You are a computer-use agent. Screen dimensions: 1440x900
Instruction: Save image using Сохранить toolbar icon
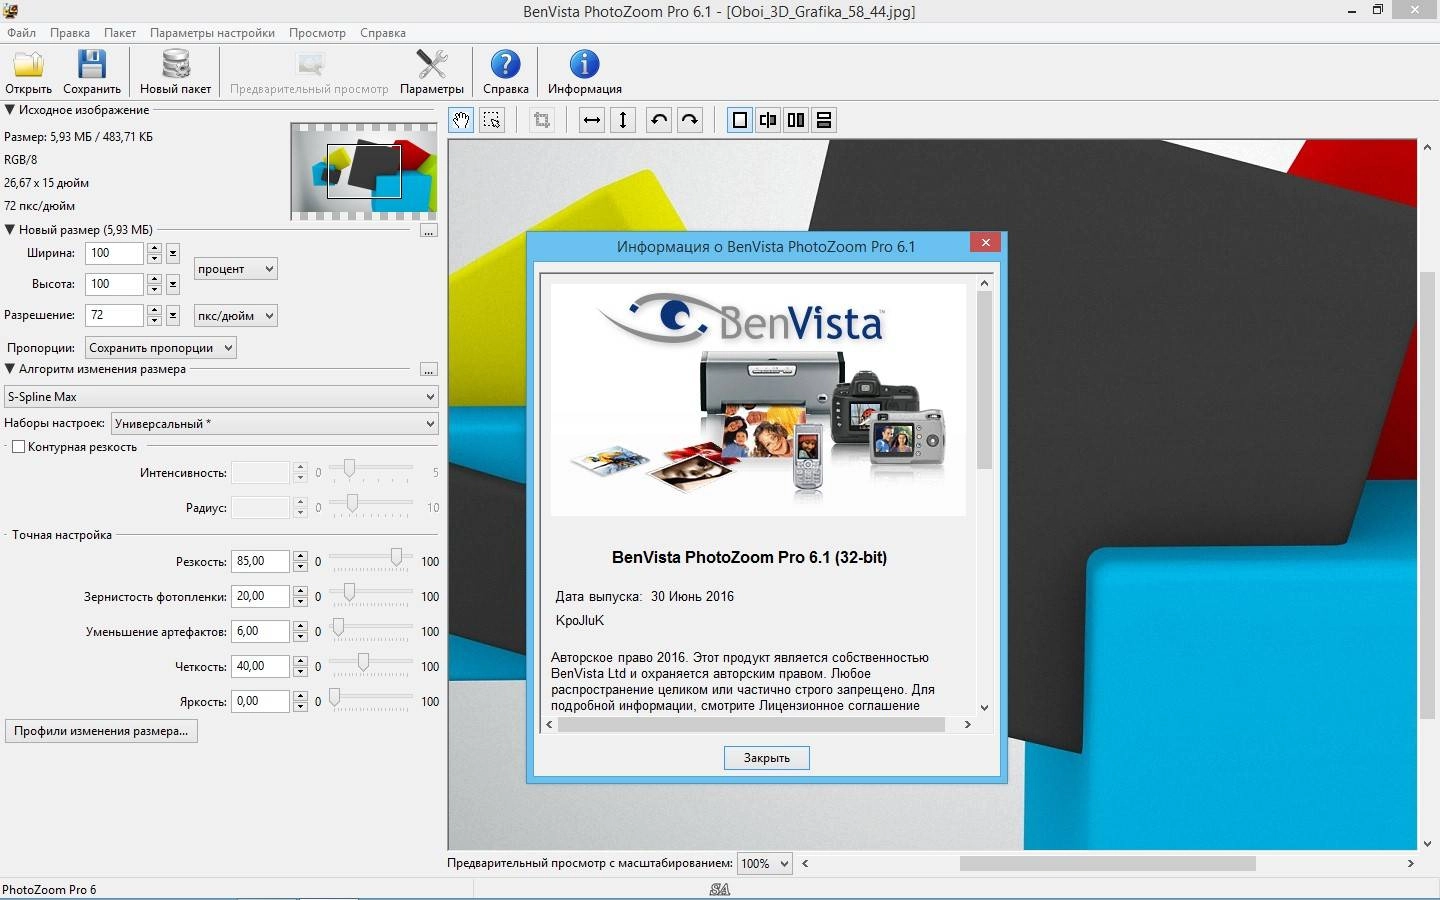click(x=92, y=72)
